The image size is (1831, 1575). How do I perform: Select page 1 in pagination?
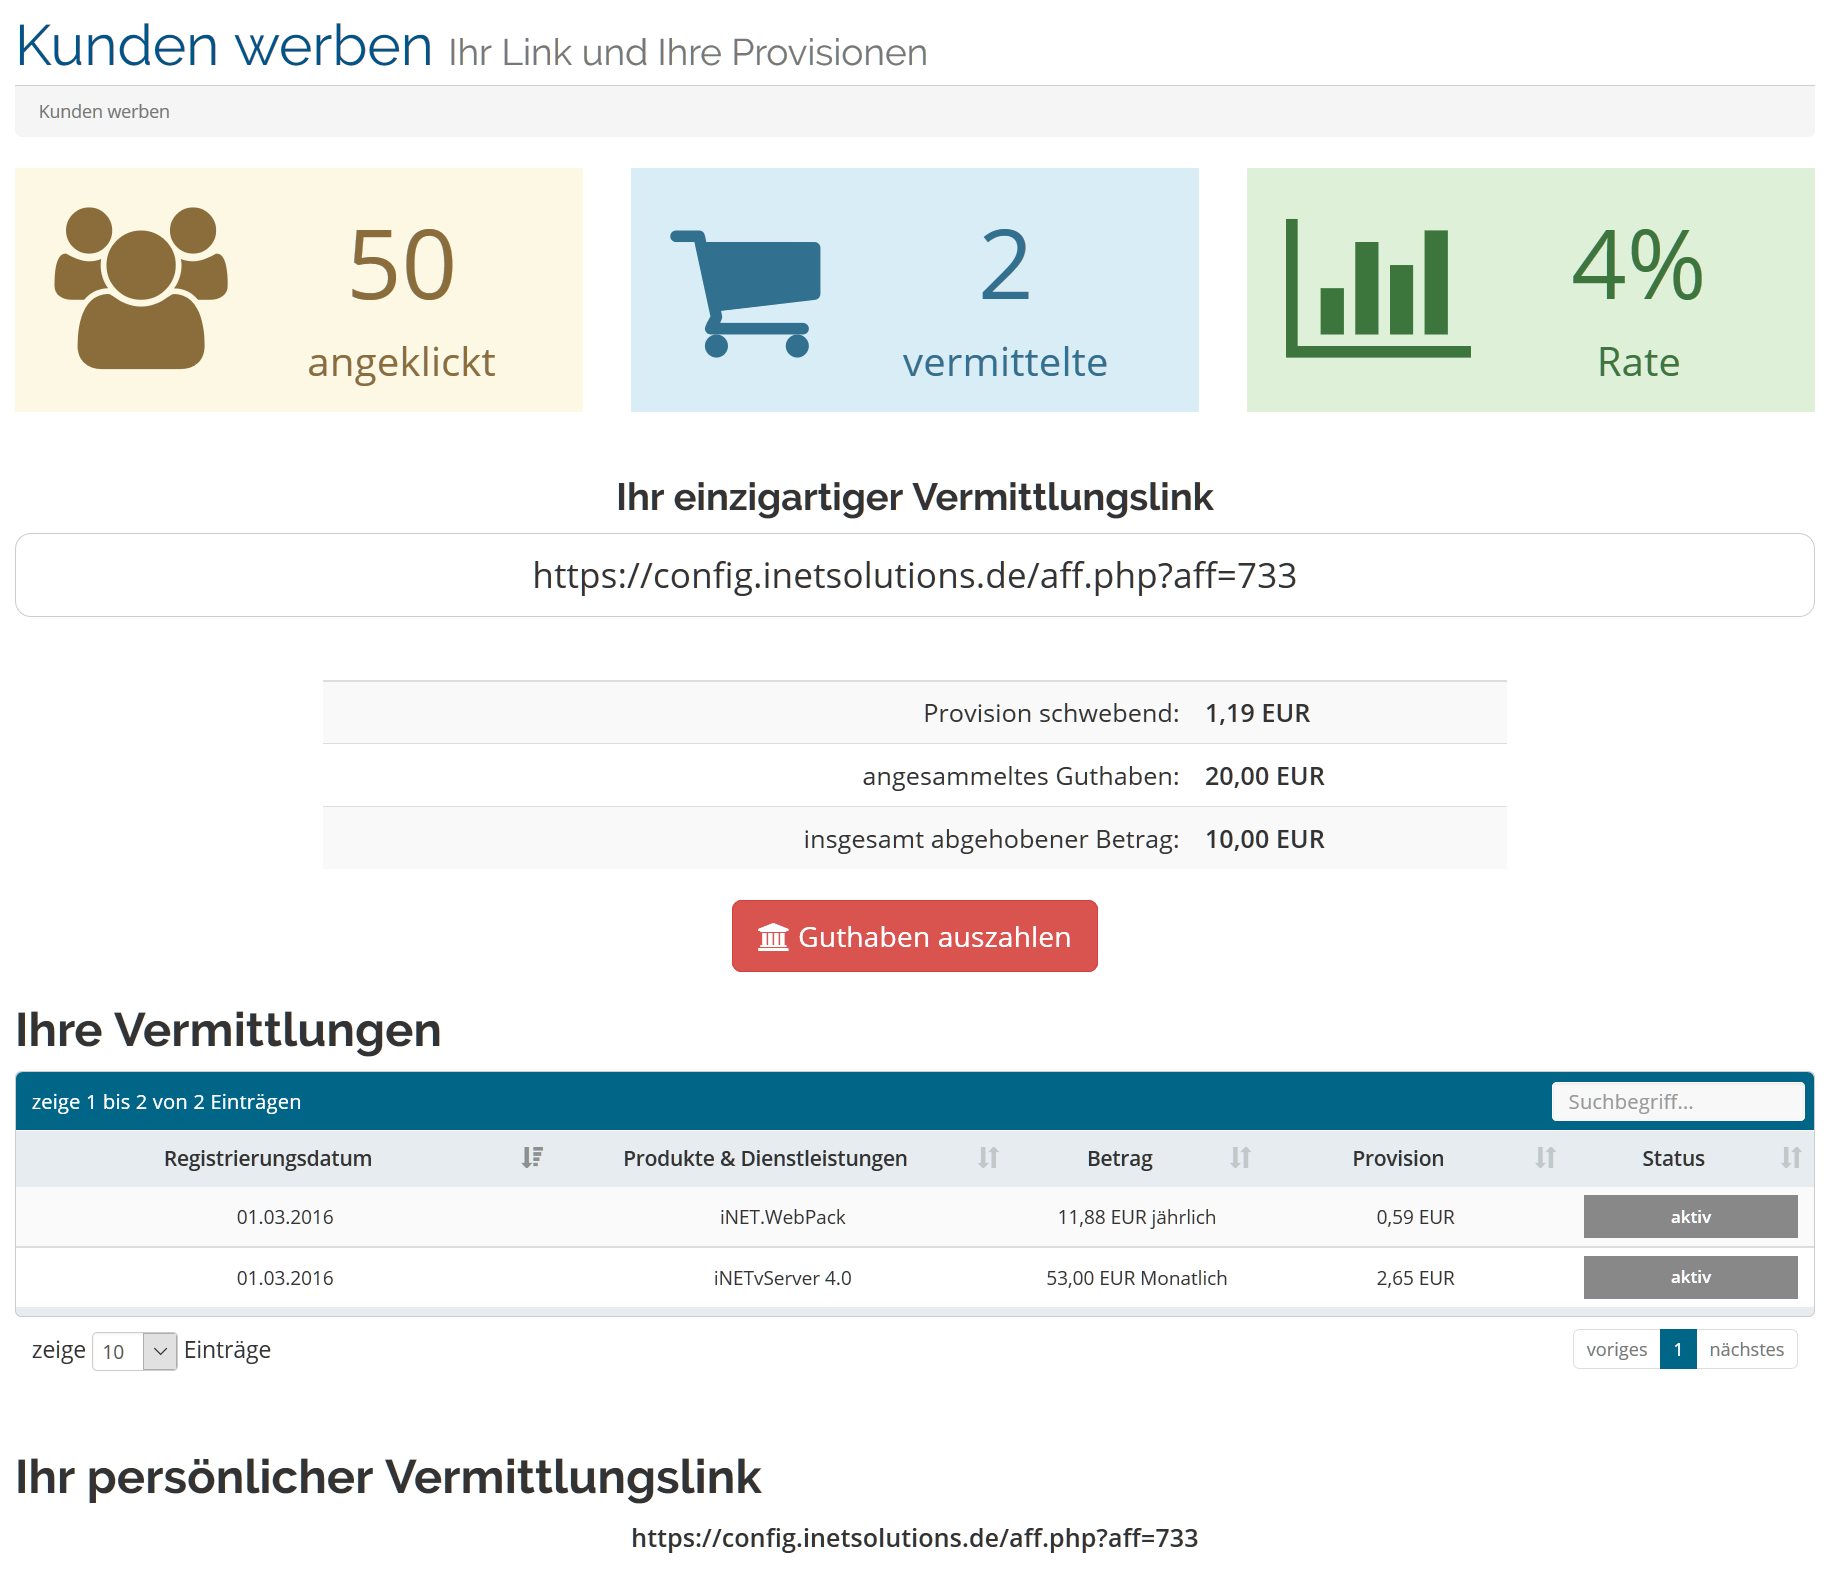tap(1678, 1349)
